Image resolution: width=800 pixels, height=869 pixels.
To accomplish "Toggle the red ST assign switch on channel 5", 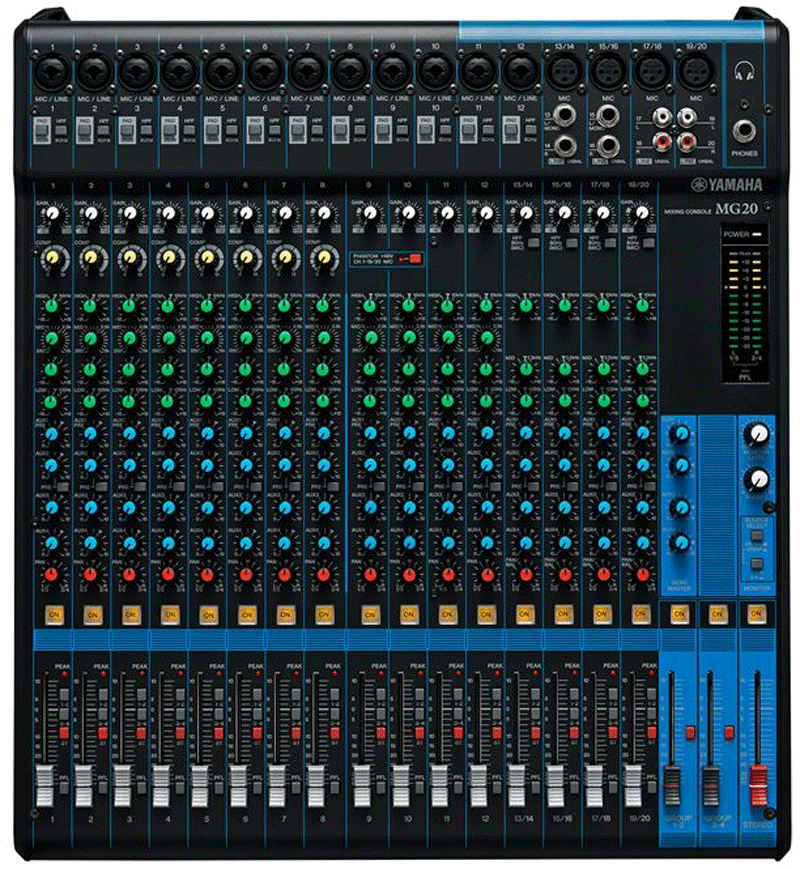I will (x=219, y=733).
